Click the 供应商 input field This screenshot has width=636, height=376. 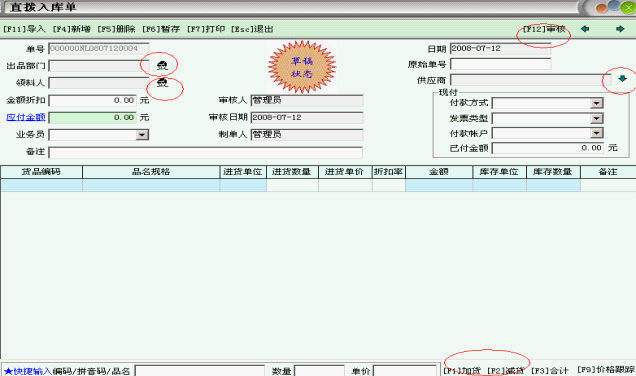531,80
